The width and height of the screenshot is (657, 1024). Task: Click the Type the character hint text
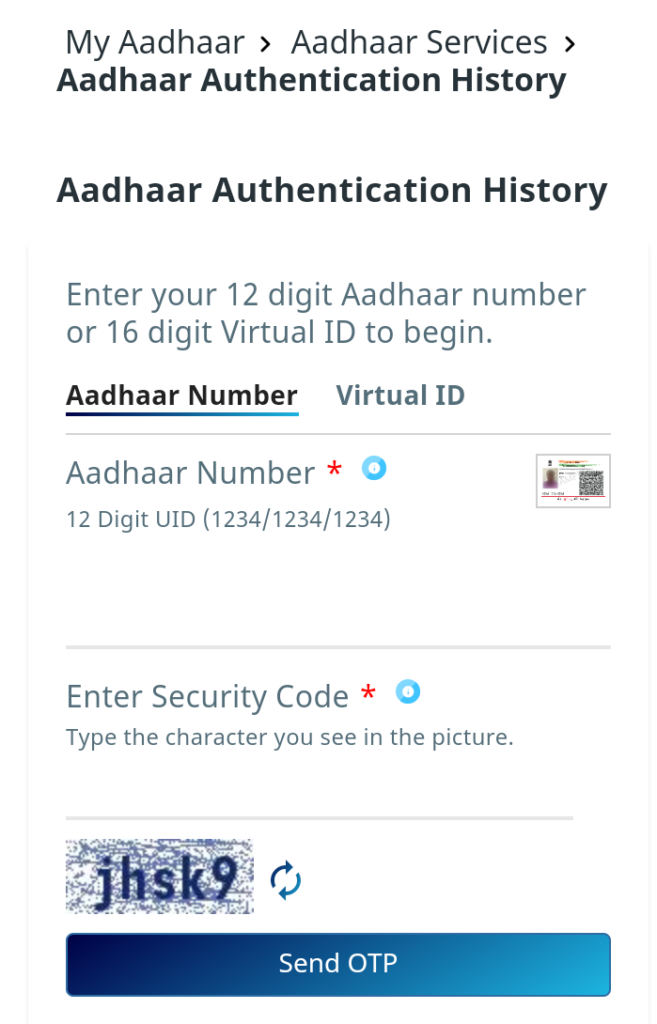click(290, 738)
